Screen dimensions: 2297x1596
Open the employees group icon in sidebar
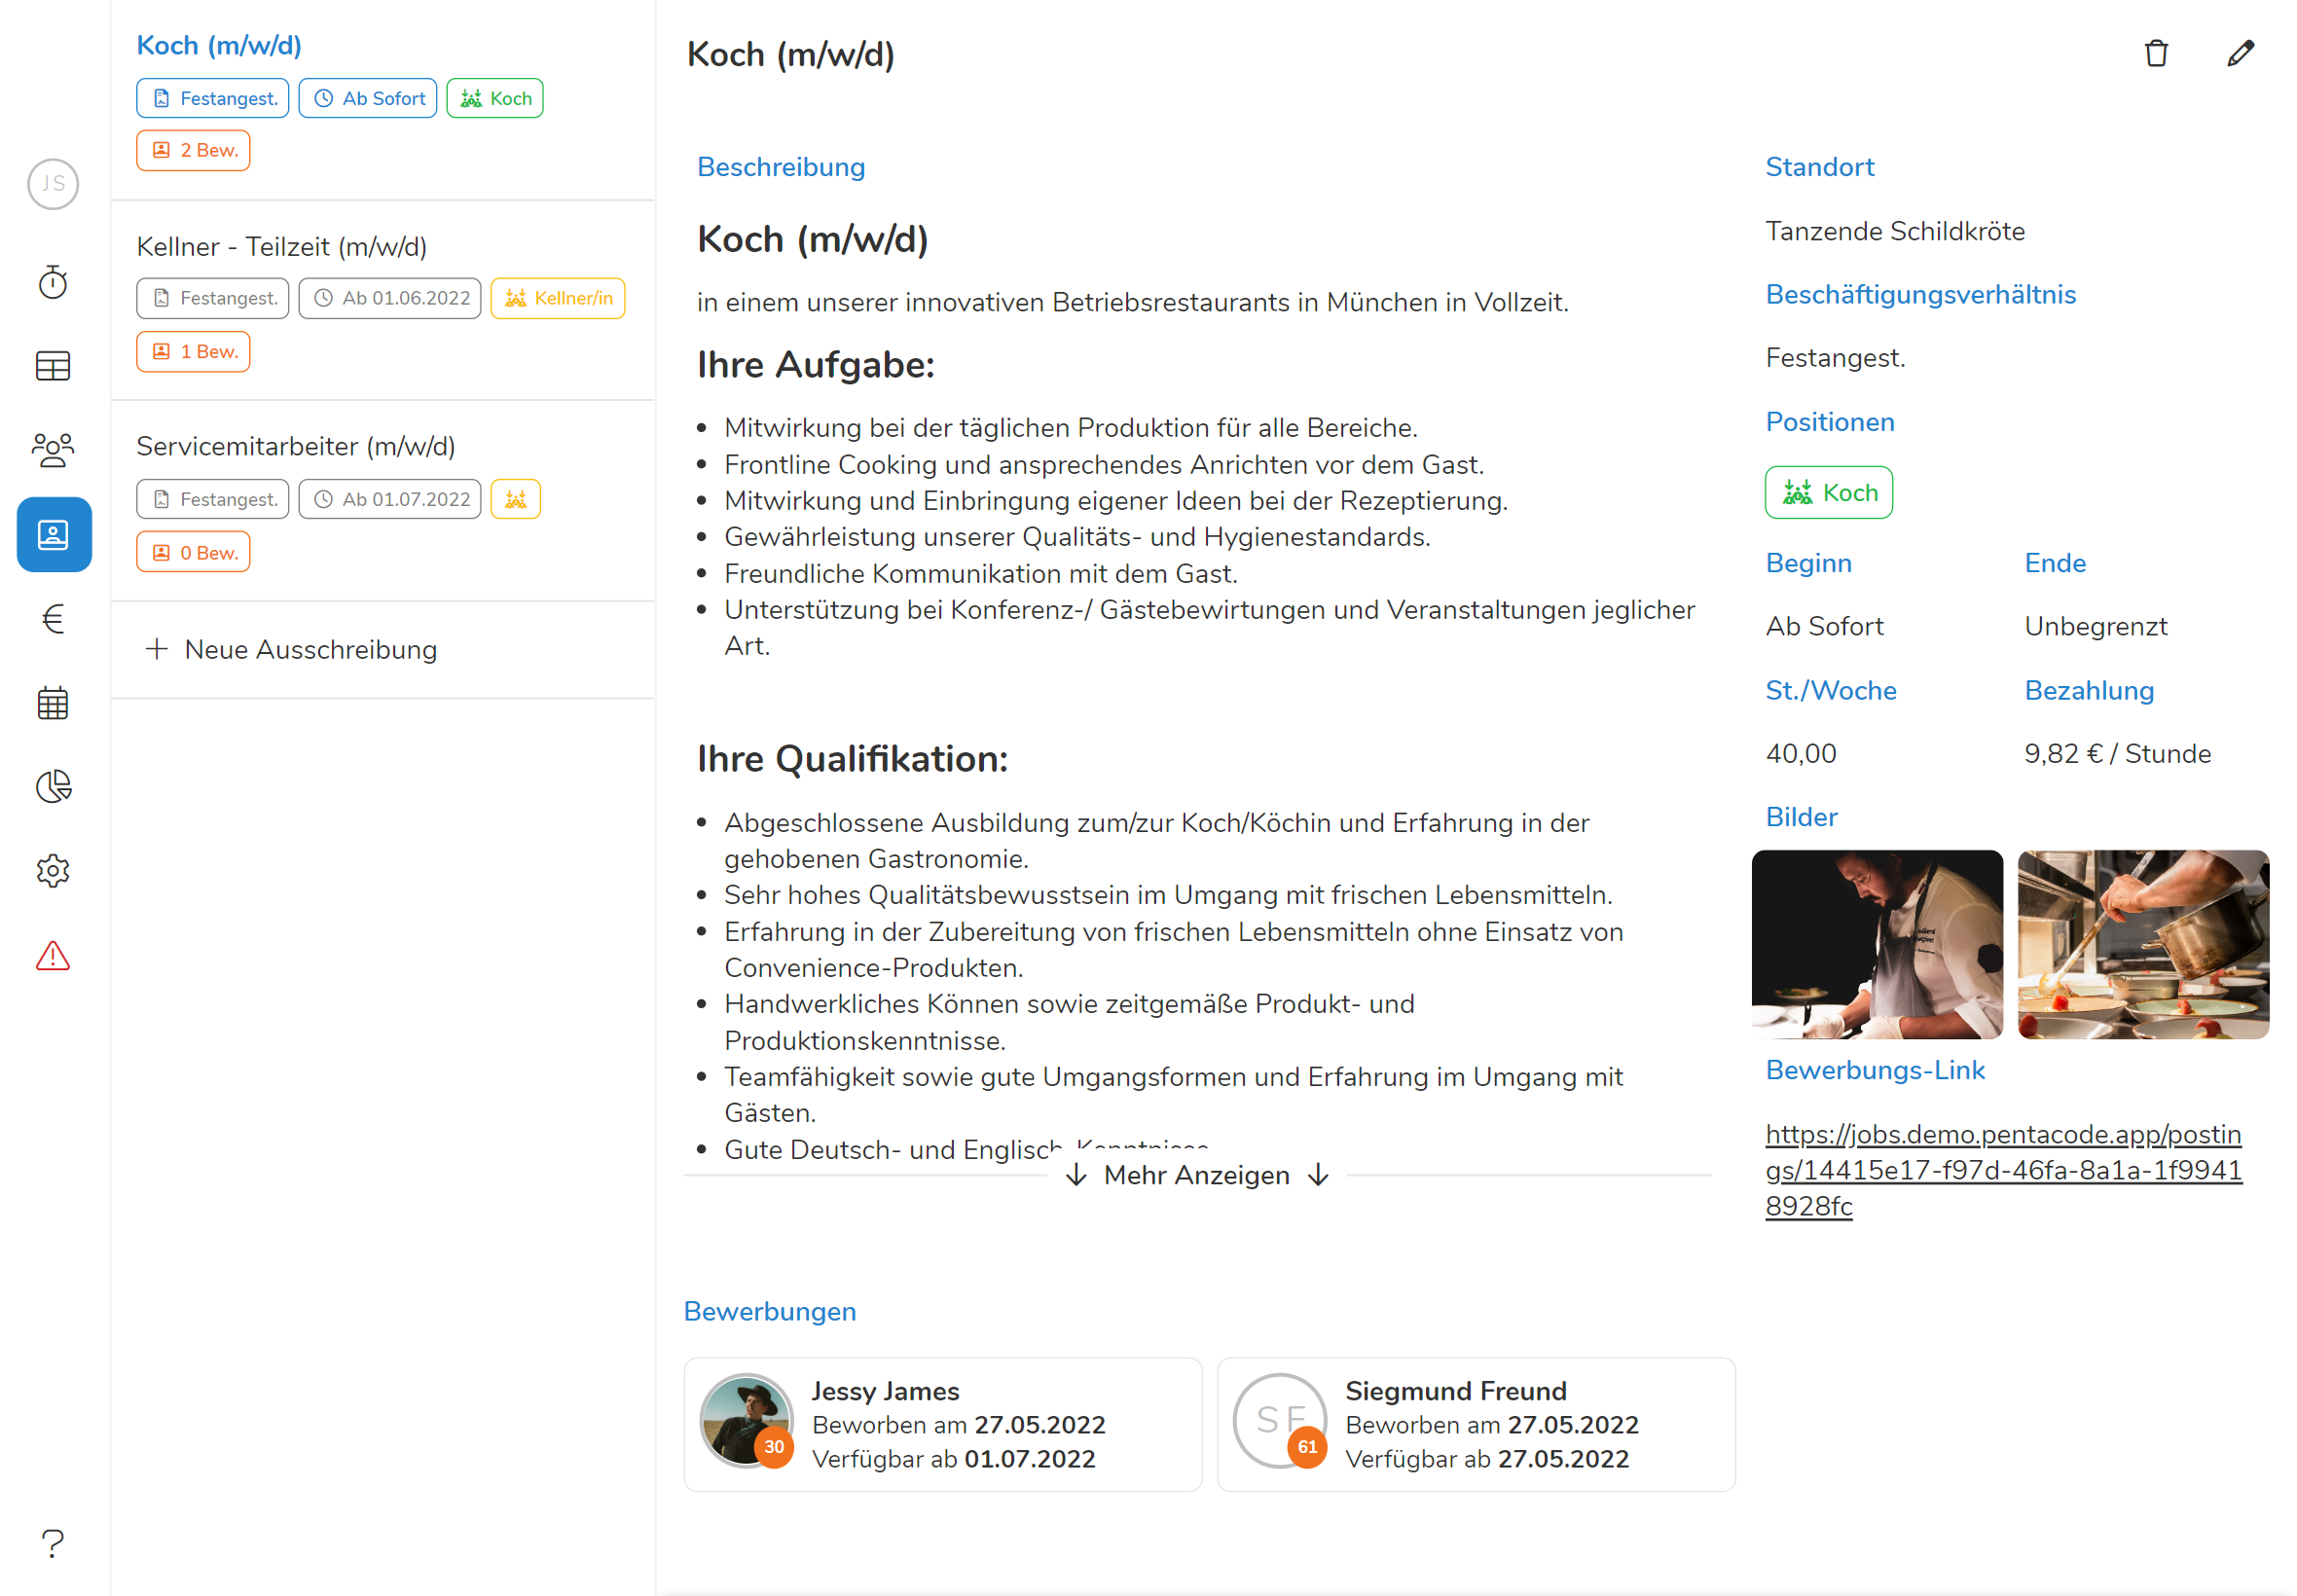pos(53,450)
